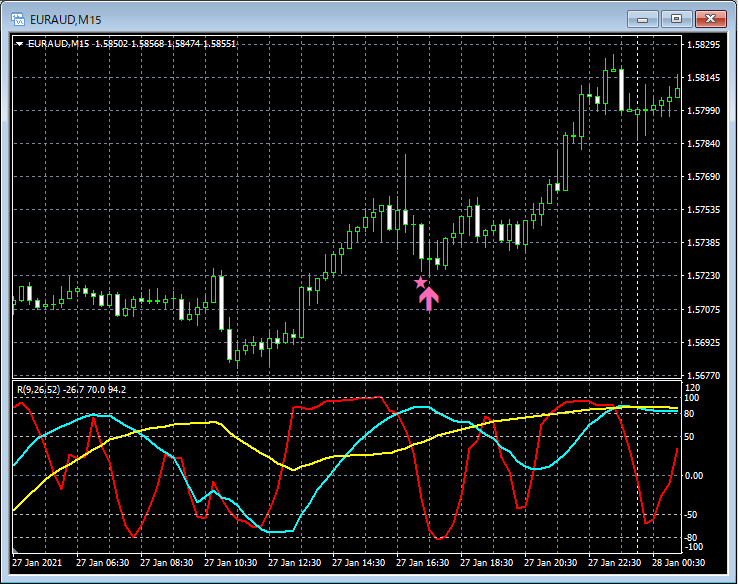Click the 28 Jan 00:30 time label
739x584 pixels.
[x=679, y=563]
